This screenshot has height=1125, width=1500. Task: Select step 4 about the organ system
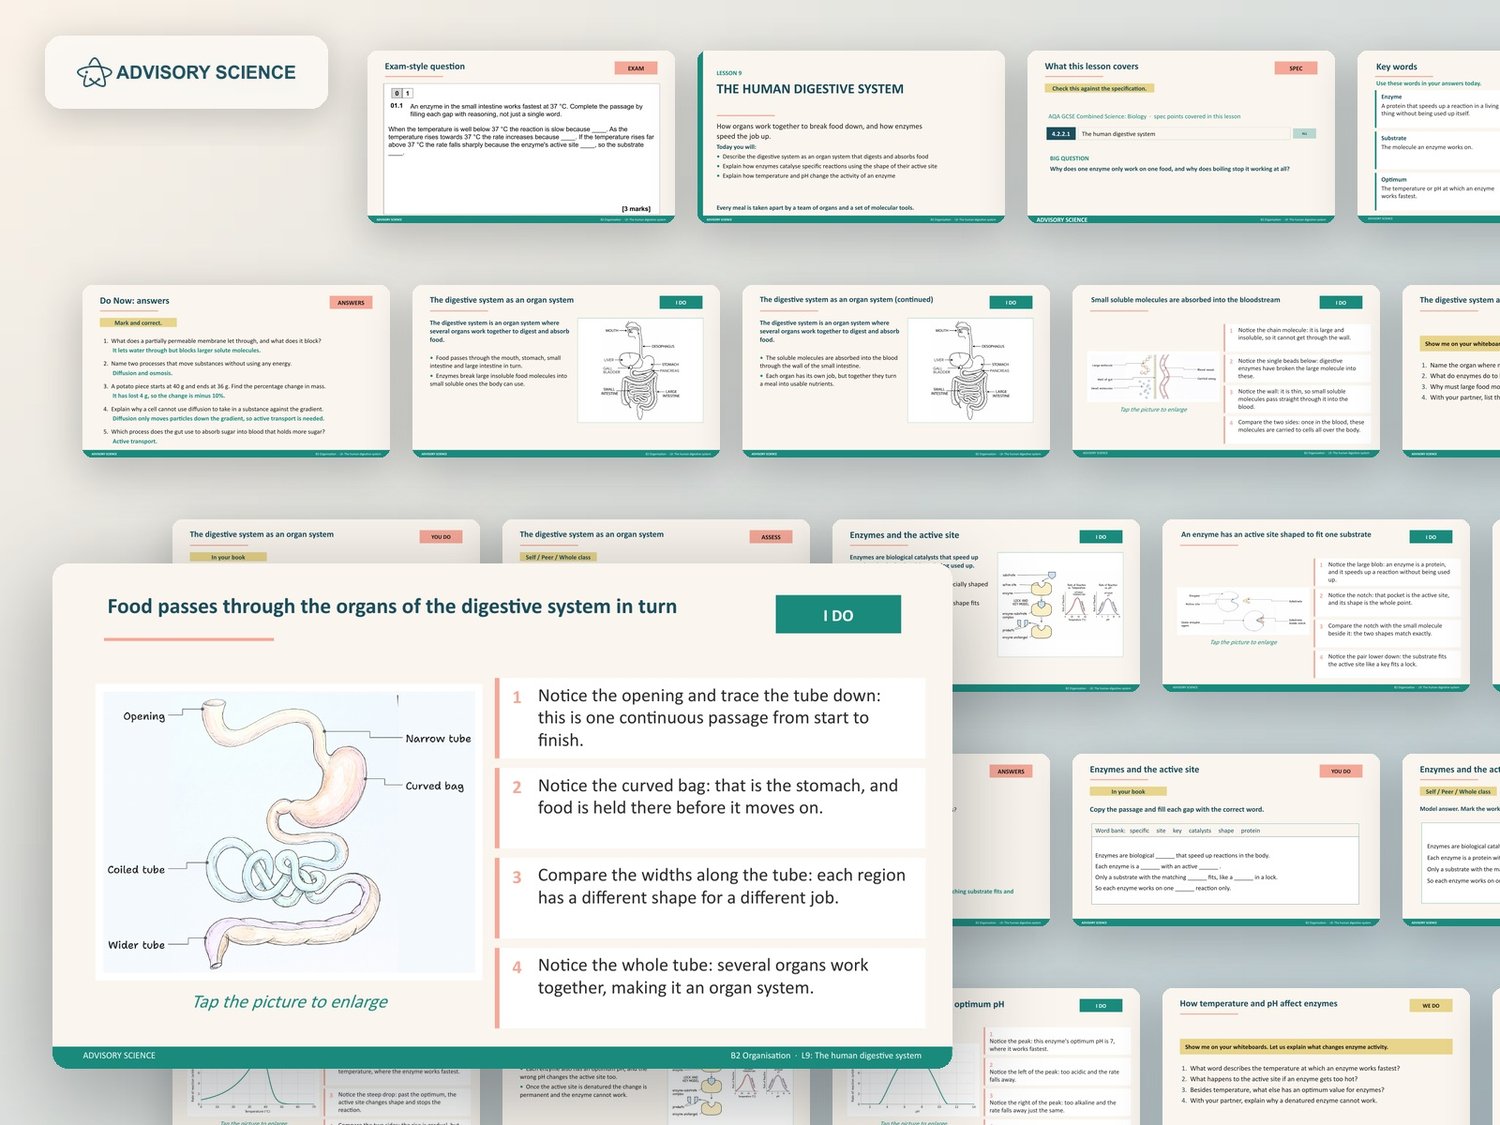[711, 988]
